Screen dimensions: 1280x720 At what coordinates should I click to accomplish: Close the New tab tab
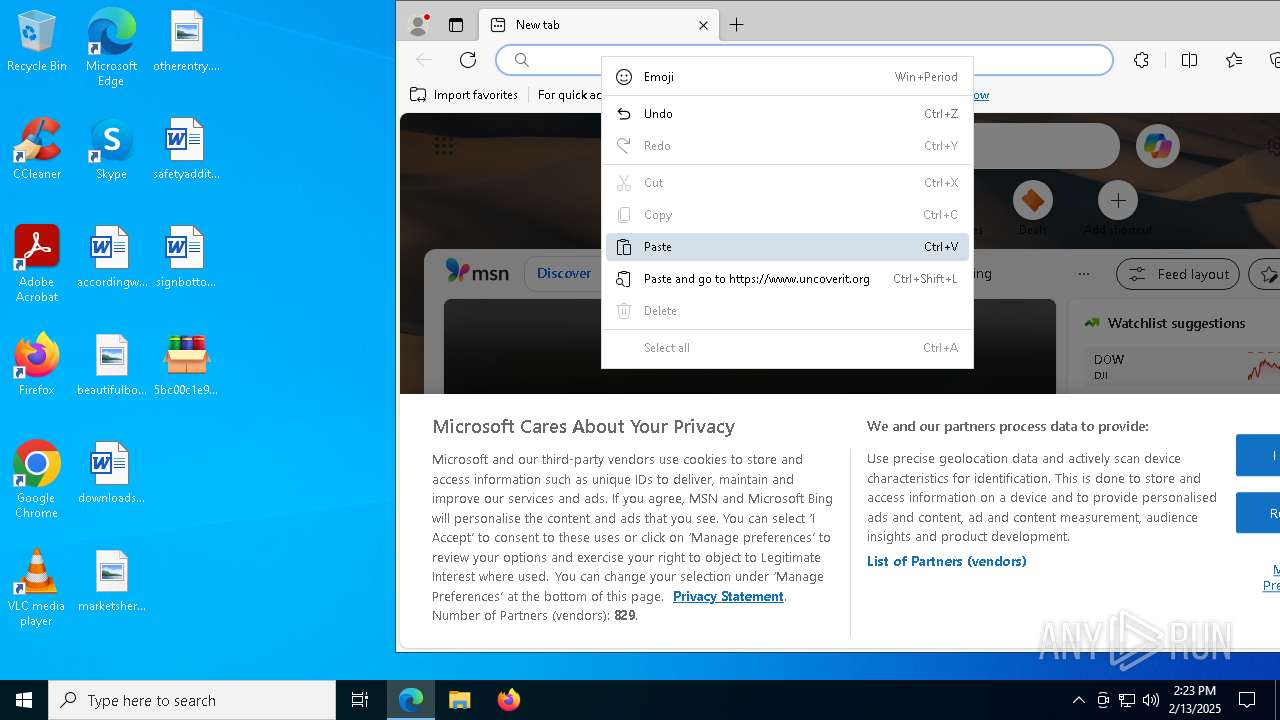[x=703, y=25]
